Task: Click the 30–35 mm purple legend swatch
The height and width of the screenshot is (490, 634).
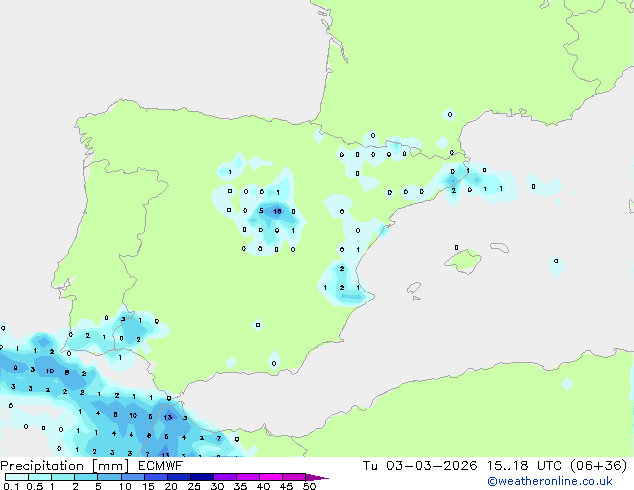Action: (x=225, y=477)
